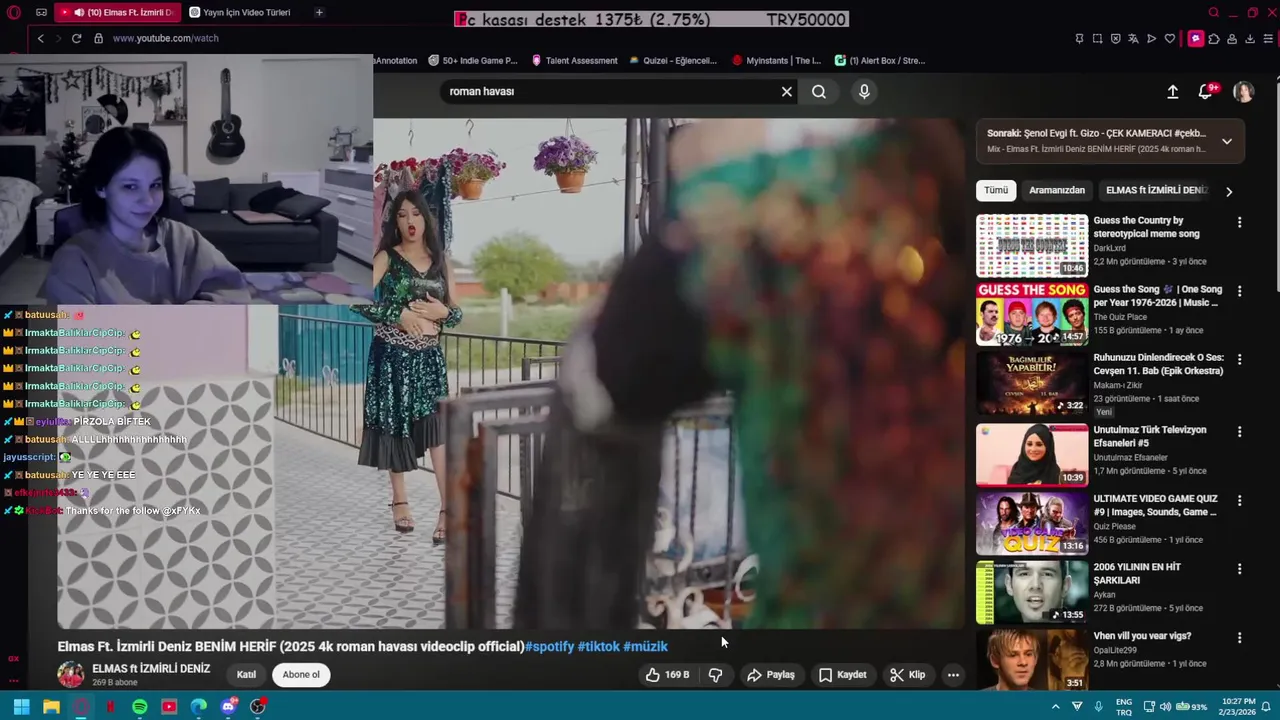Open browser extensions puzzle icon
The image size is (1280, 720).
point(1214,39)
